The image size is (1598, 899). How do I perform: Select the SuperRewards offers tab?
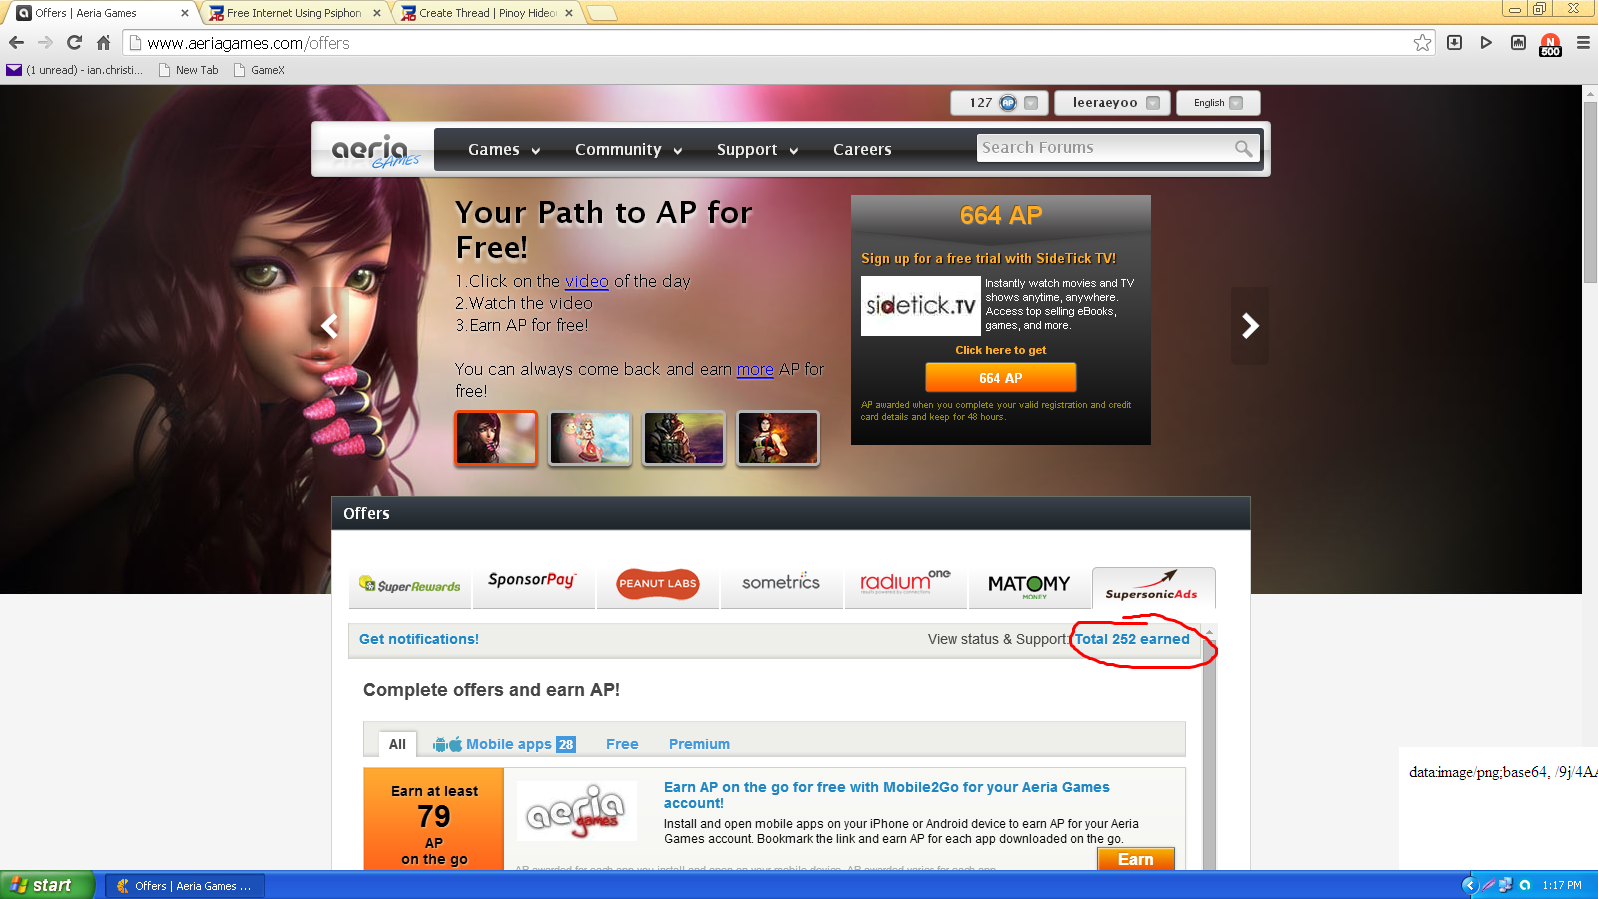point(410,586)
